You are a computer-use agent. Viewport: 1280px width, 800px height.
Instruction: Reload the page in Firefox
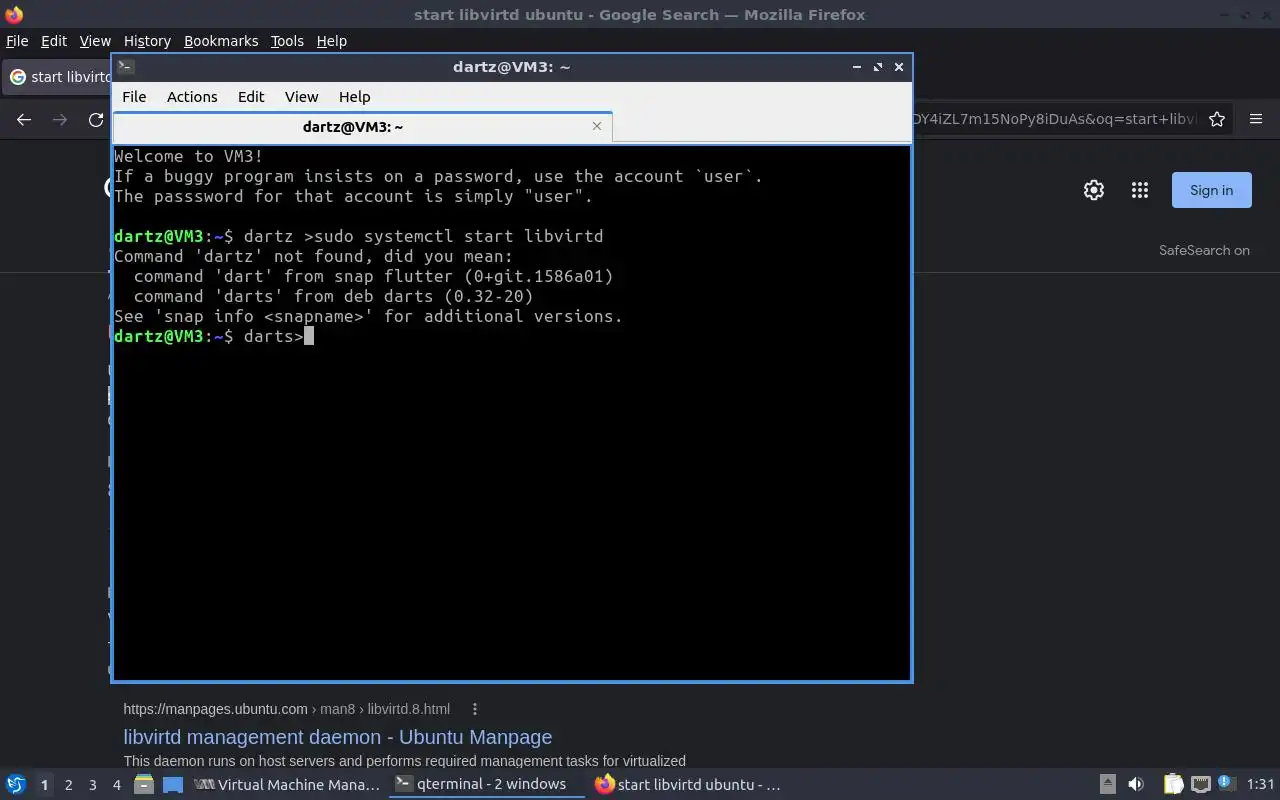coord(96,119)
